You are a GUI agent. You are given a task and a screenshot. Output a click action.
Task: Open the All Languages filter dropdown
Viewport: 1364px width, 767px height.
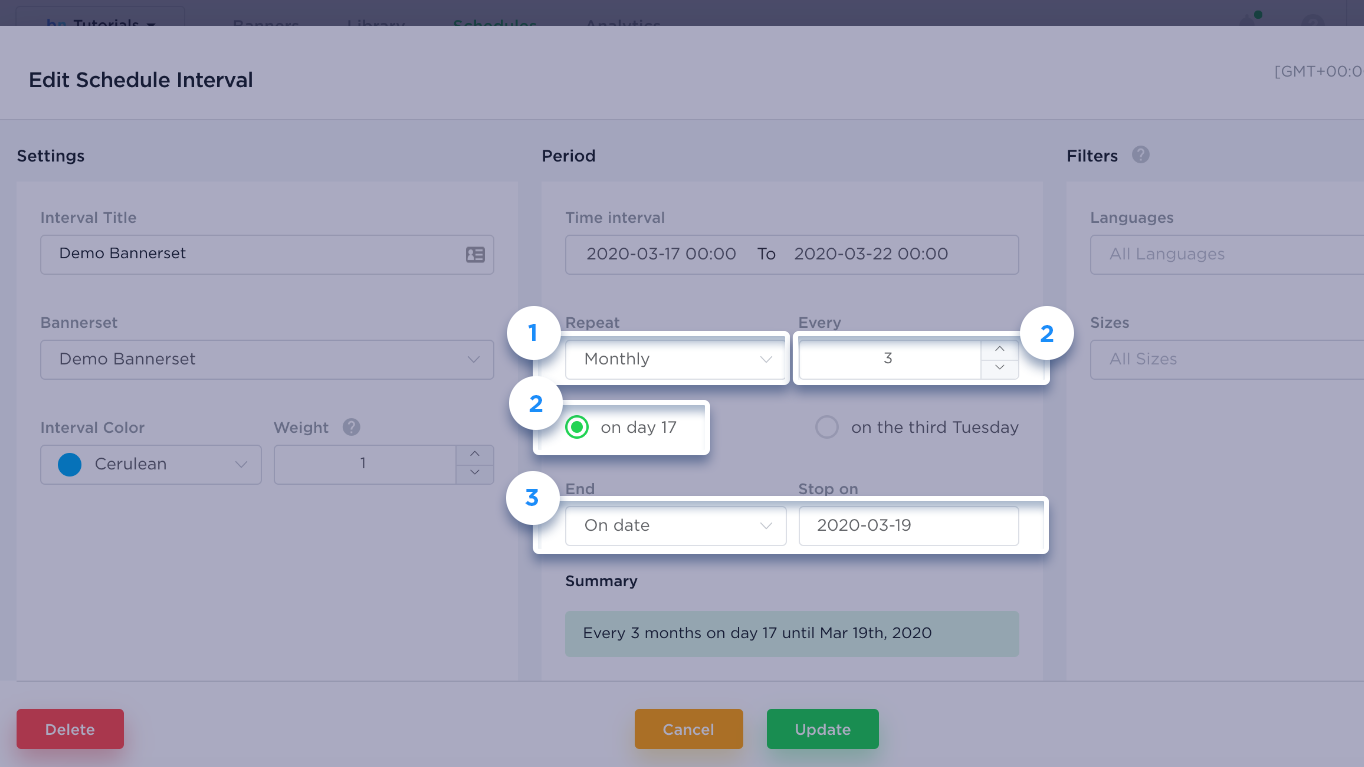pos(1227,255)
